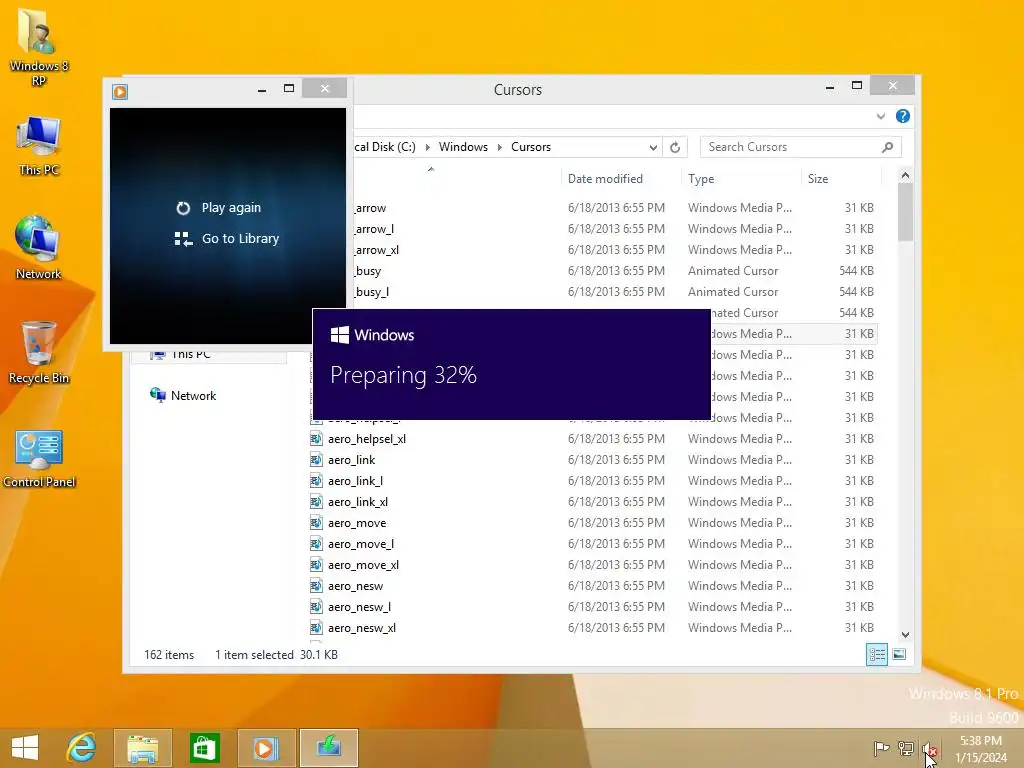Select the aero_link file

coord(351,460)
